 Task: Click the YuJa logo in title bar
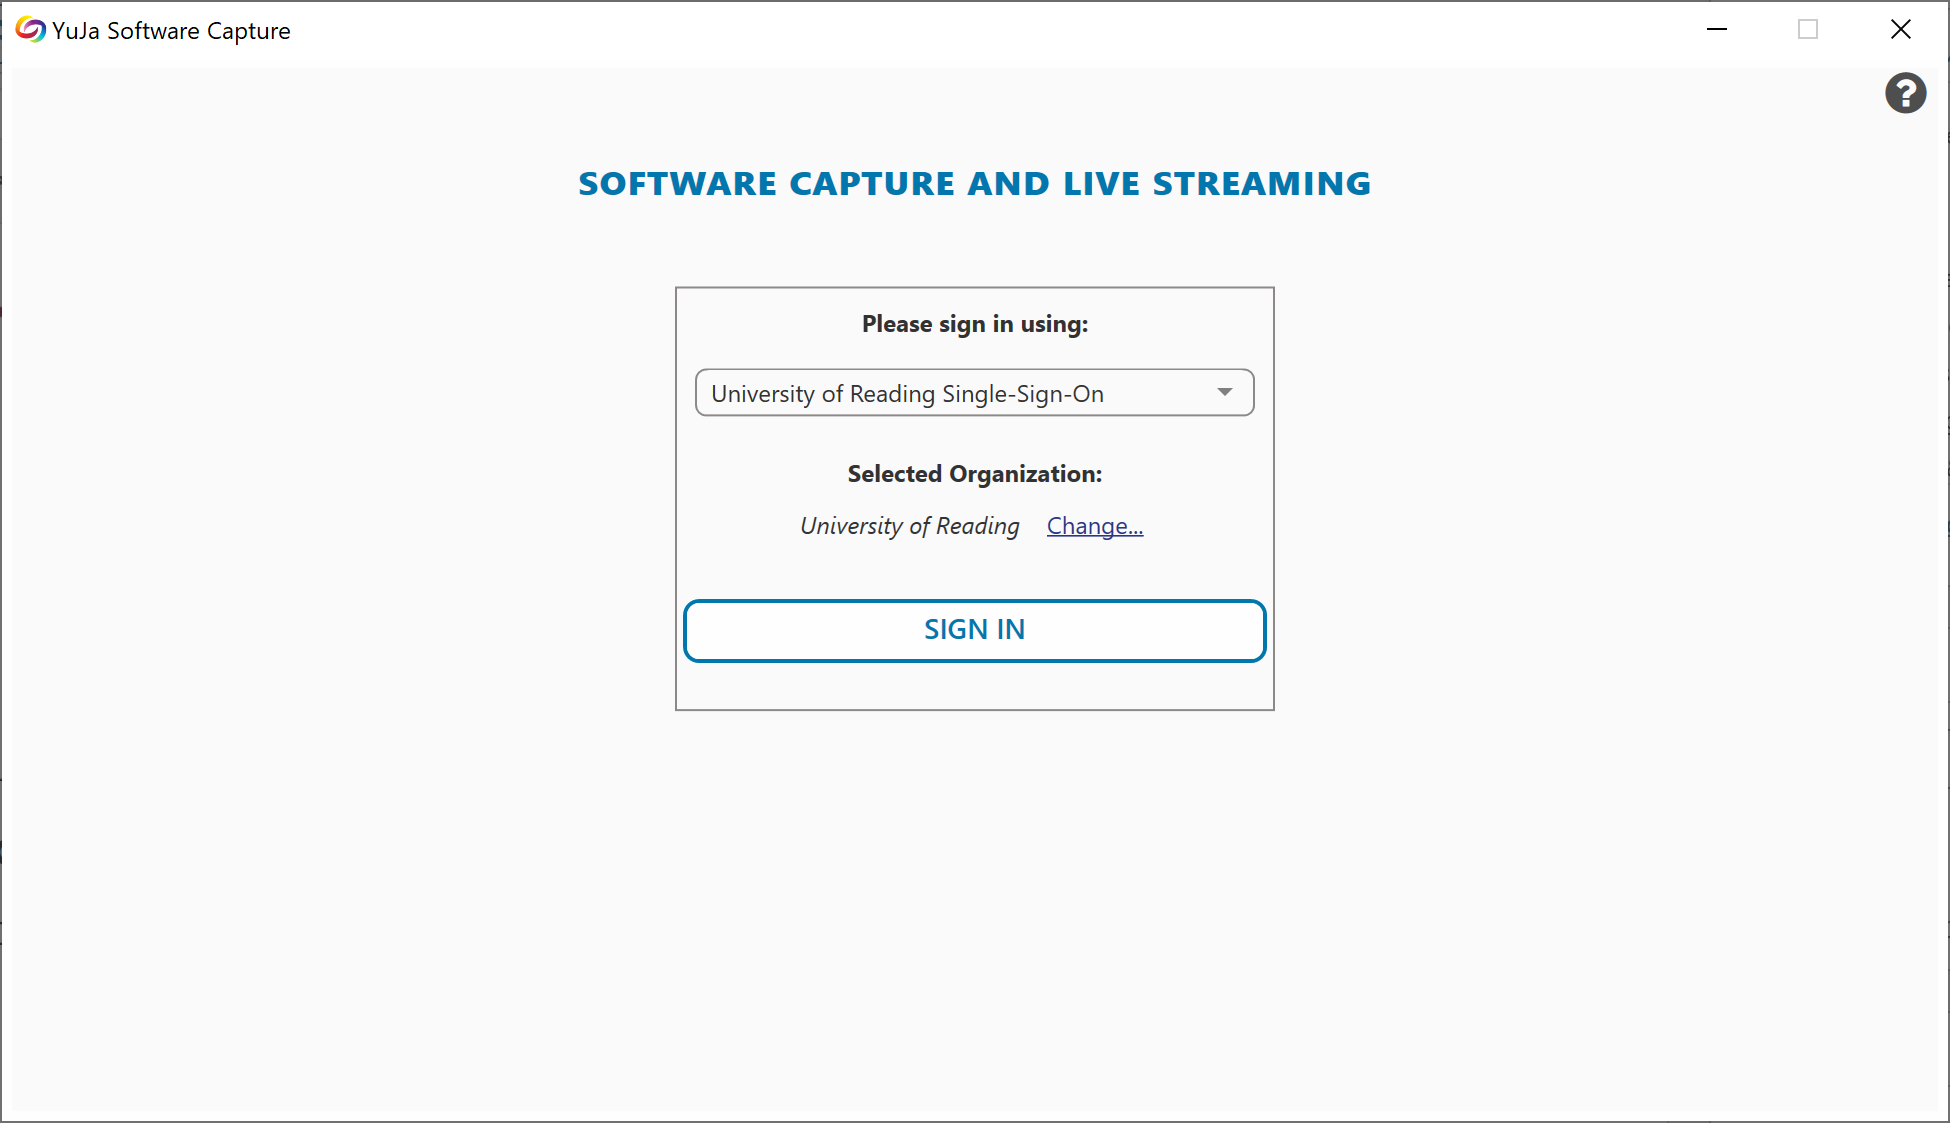pos(30,30)
